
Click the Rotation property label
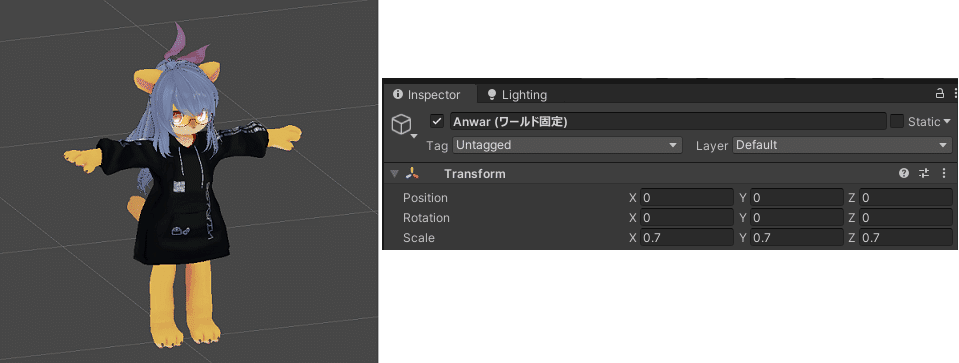click(426, 218)
